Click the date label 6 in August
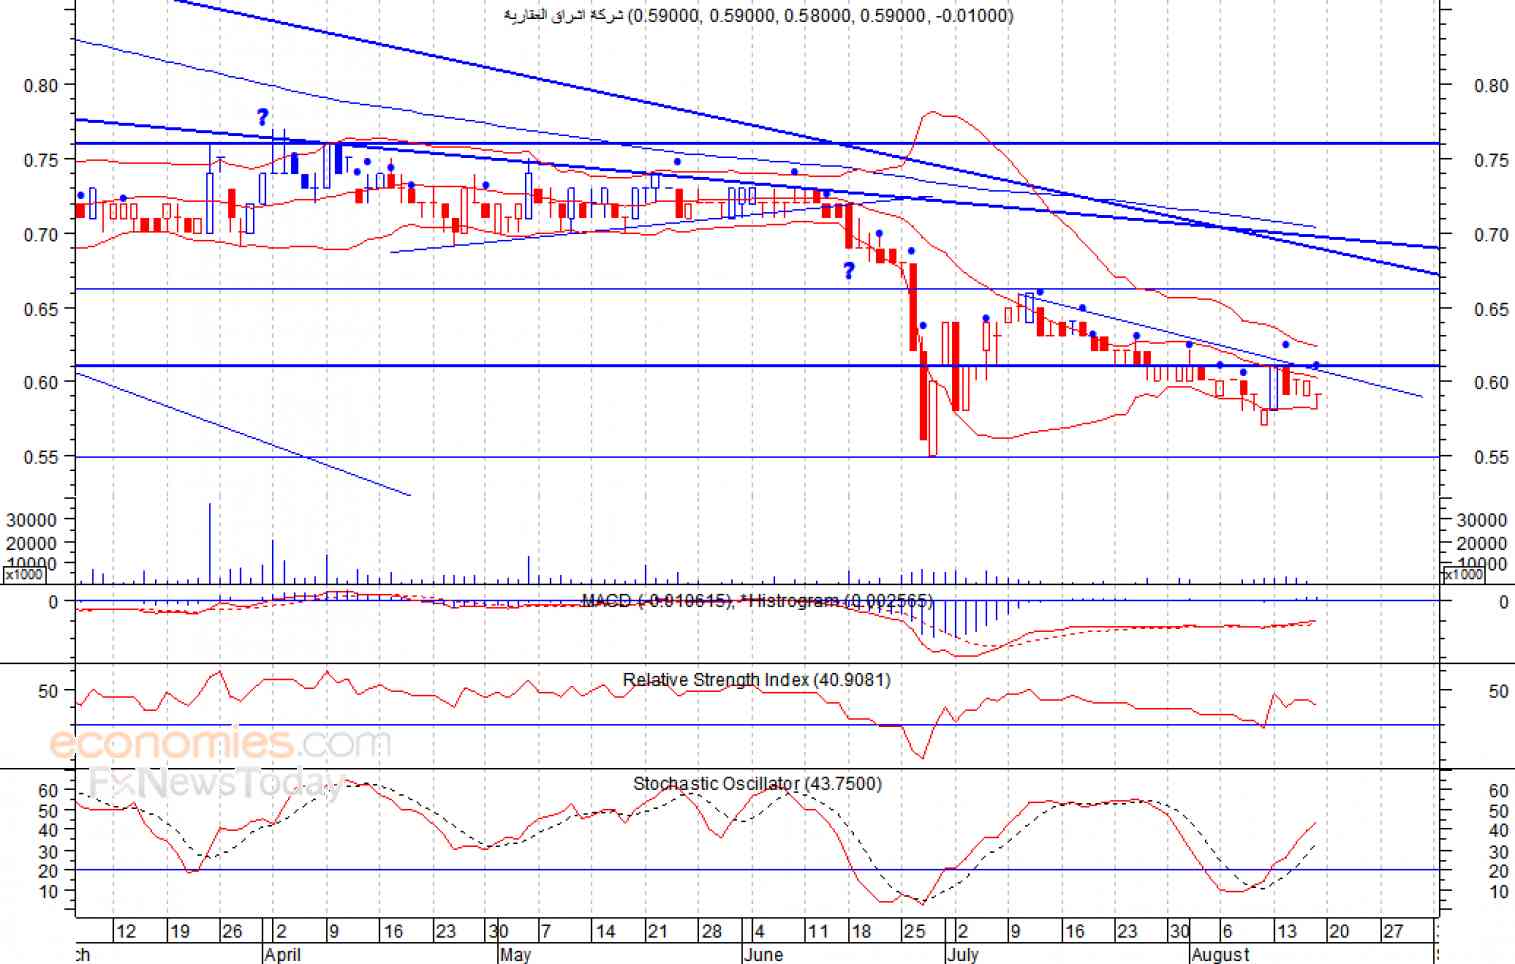Image resolution: width=1515 pixels, height=964 pixels. pyautogui.click(x=1227, y=931)
